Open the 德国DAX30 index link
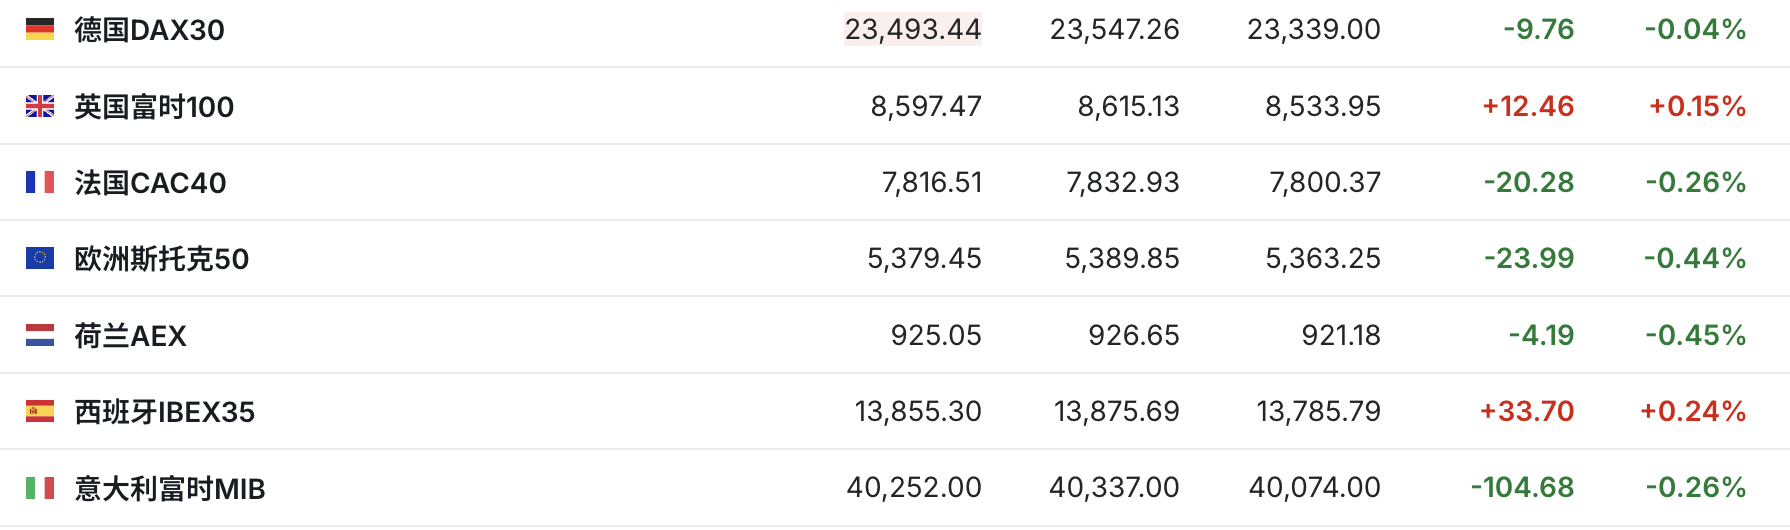 click(x=149, y=30)
